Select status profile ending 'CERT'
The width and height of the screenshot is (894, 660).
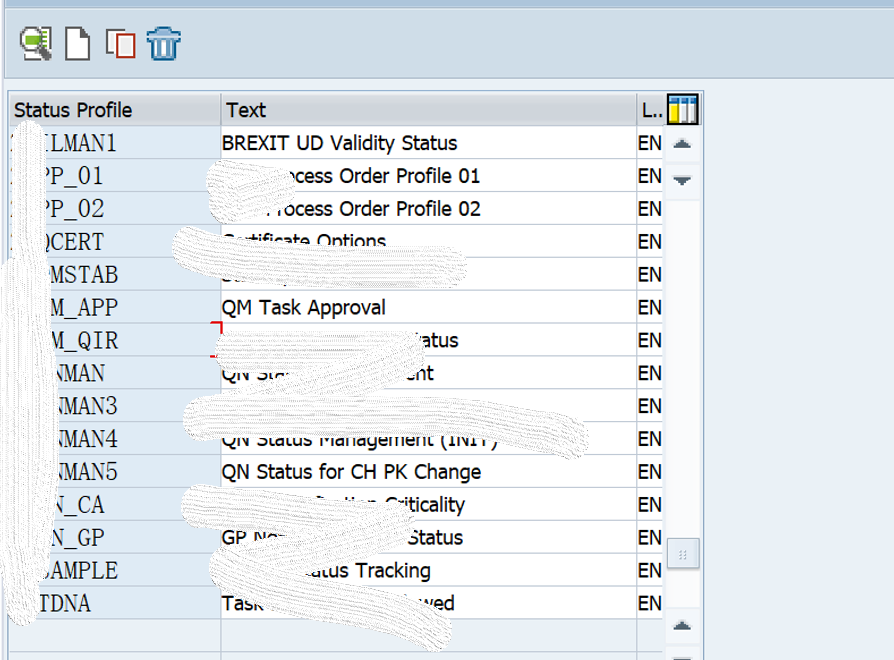point(115,242)
